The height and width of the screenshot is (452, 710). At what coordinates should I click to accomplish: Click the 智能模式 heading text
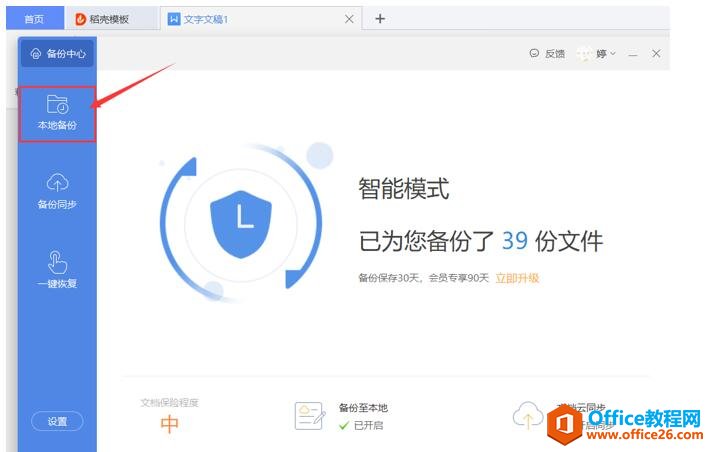(x=403, y=188)
